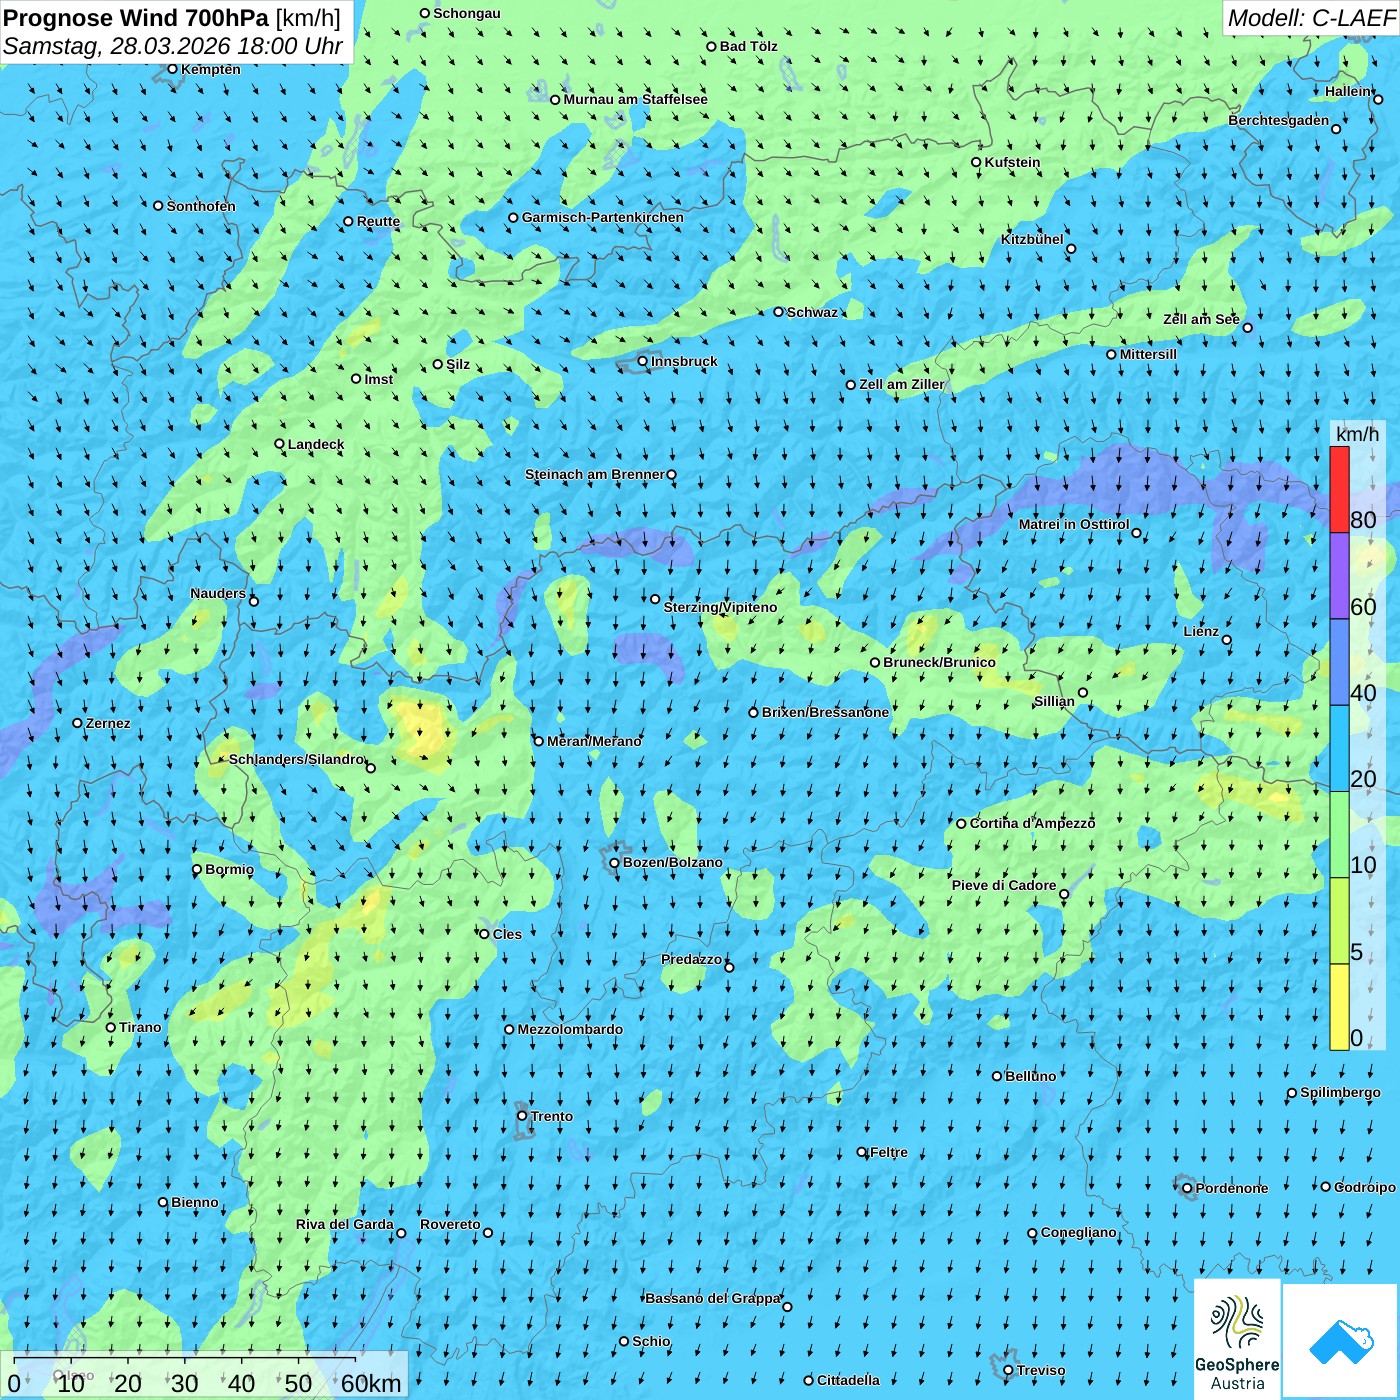Click the 'Matrei in Osttirol' label
The image size is (1400, 1400).
point(1074,524)
